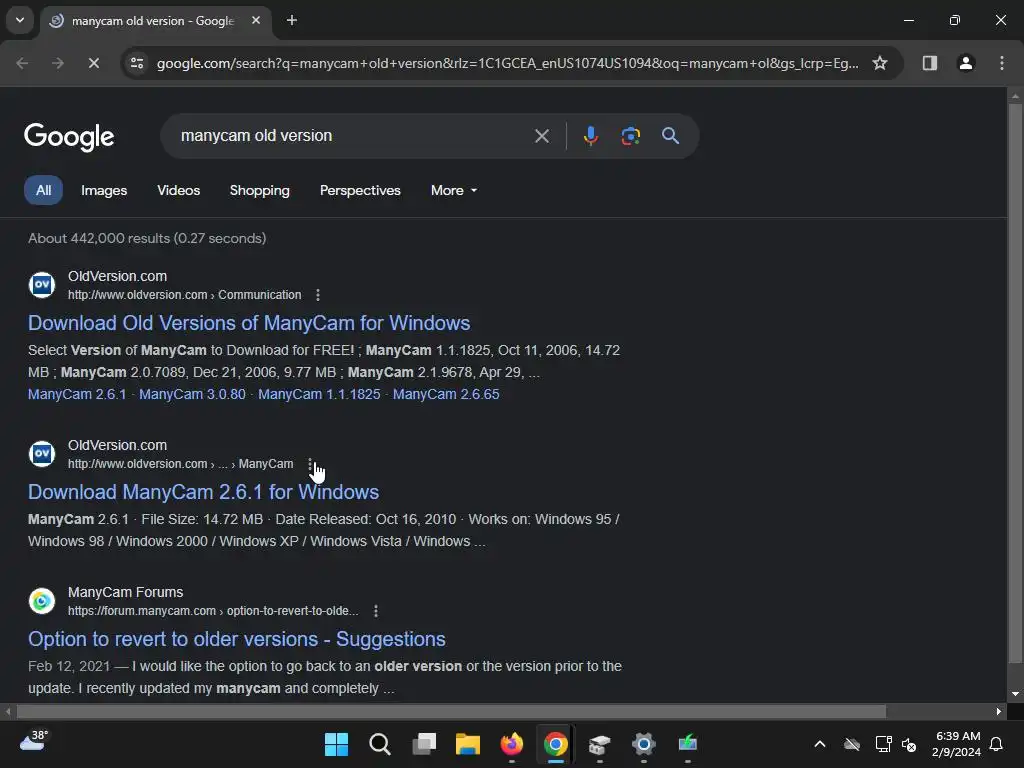Image resolution: width=1024 pixels, height=768 pixels.
Task: Open ManyCam 3.0.80 sitelink
Action: click(192, 394)
